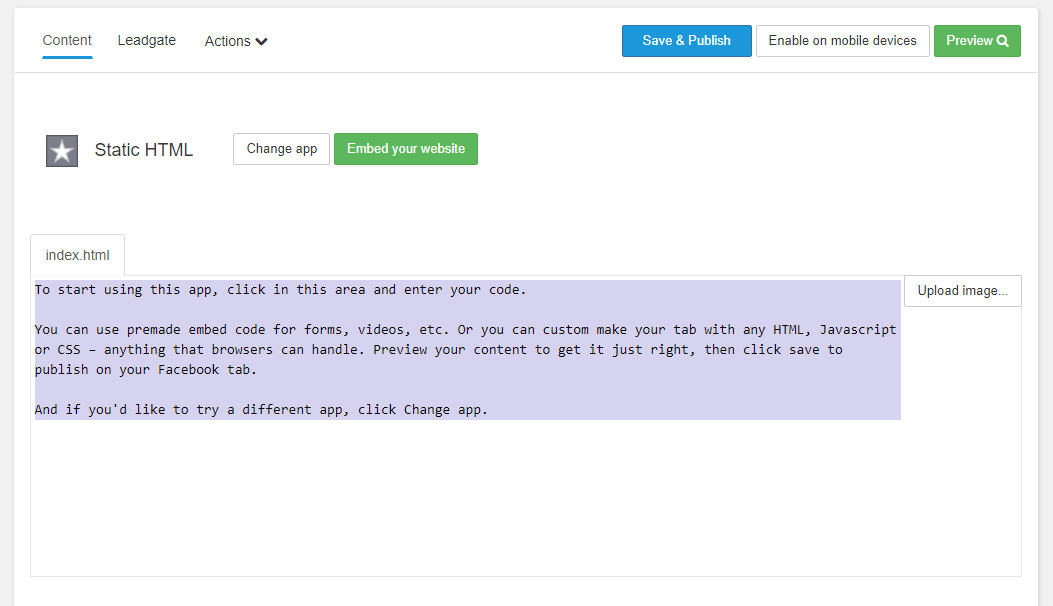Click the Static HTML title text
Image resolution: width=1053 pixels, height=606 pixels.
coord(144,150)
